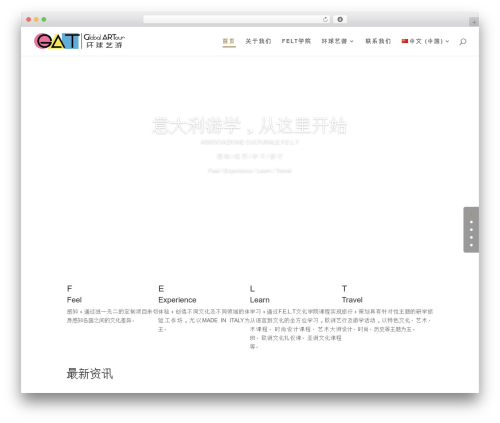
Task: Click the letter F above Feel
Action: [69, 288]
